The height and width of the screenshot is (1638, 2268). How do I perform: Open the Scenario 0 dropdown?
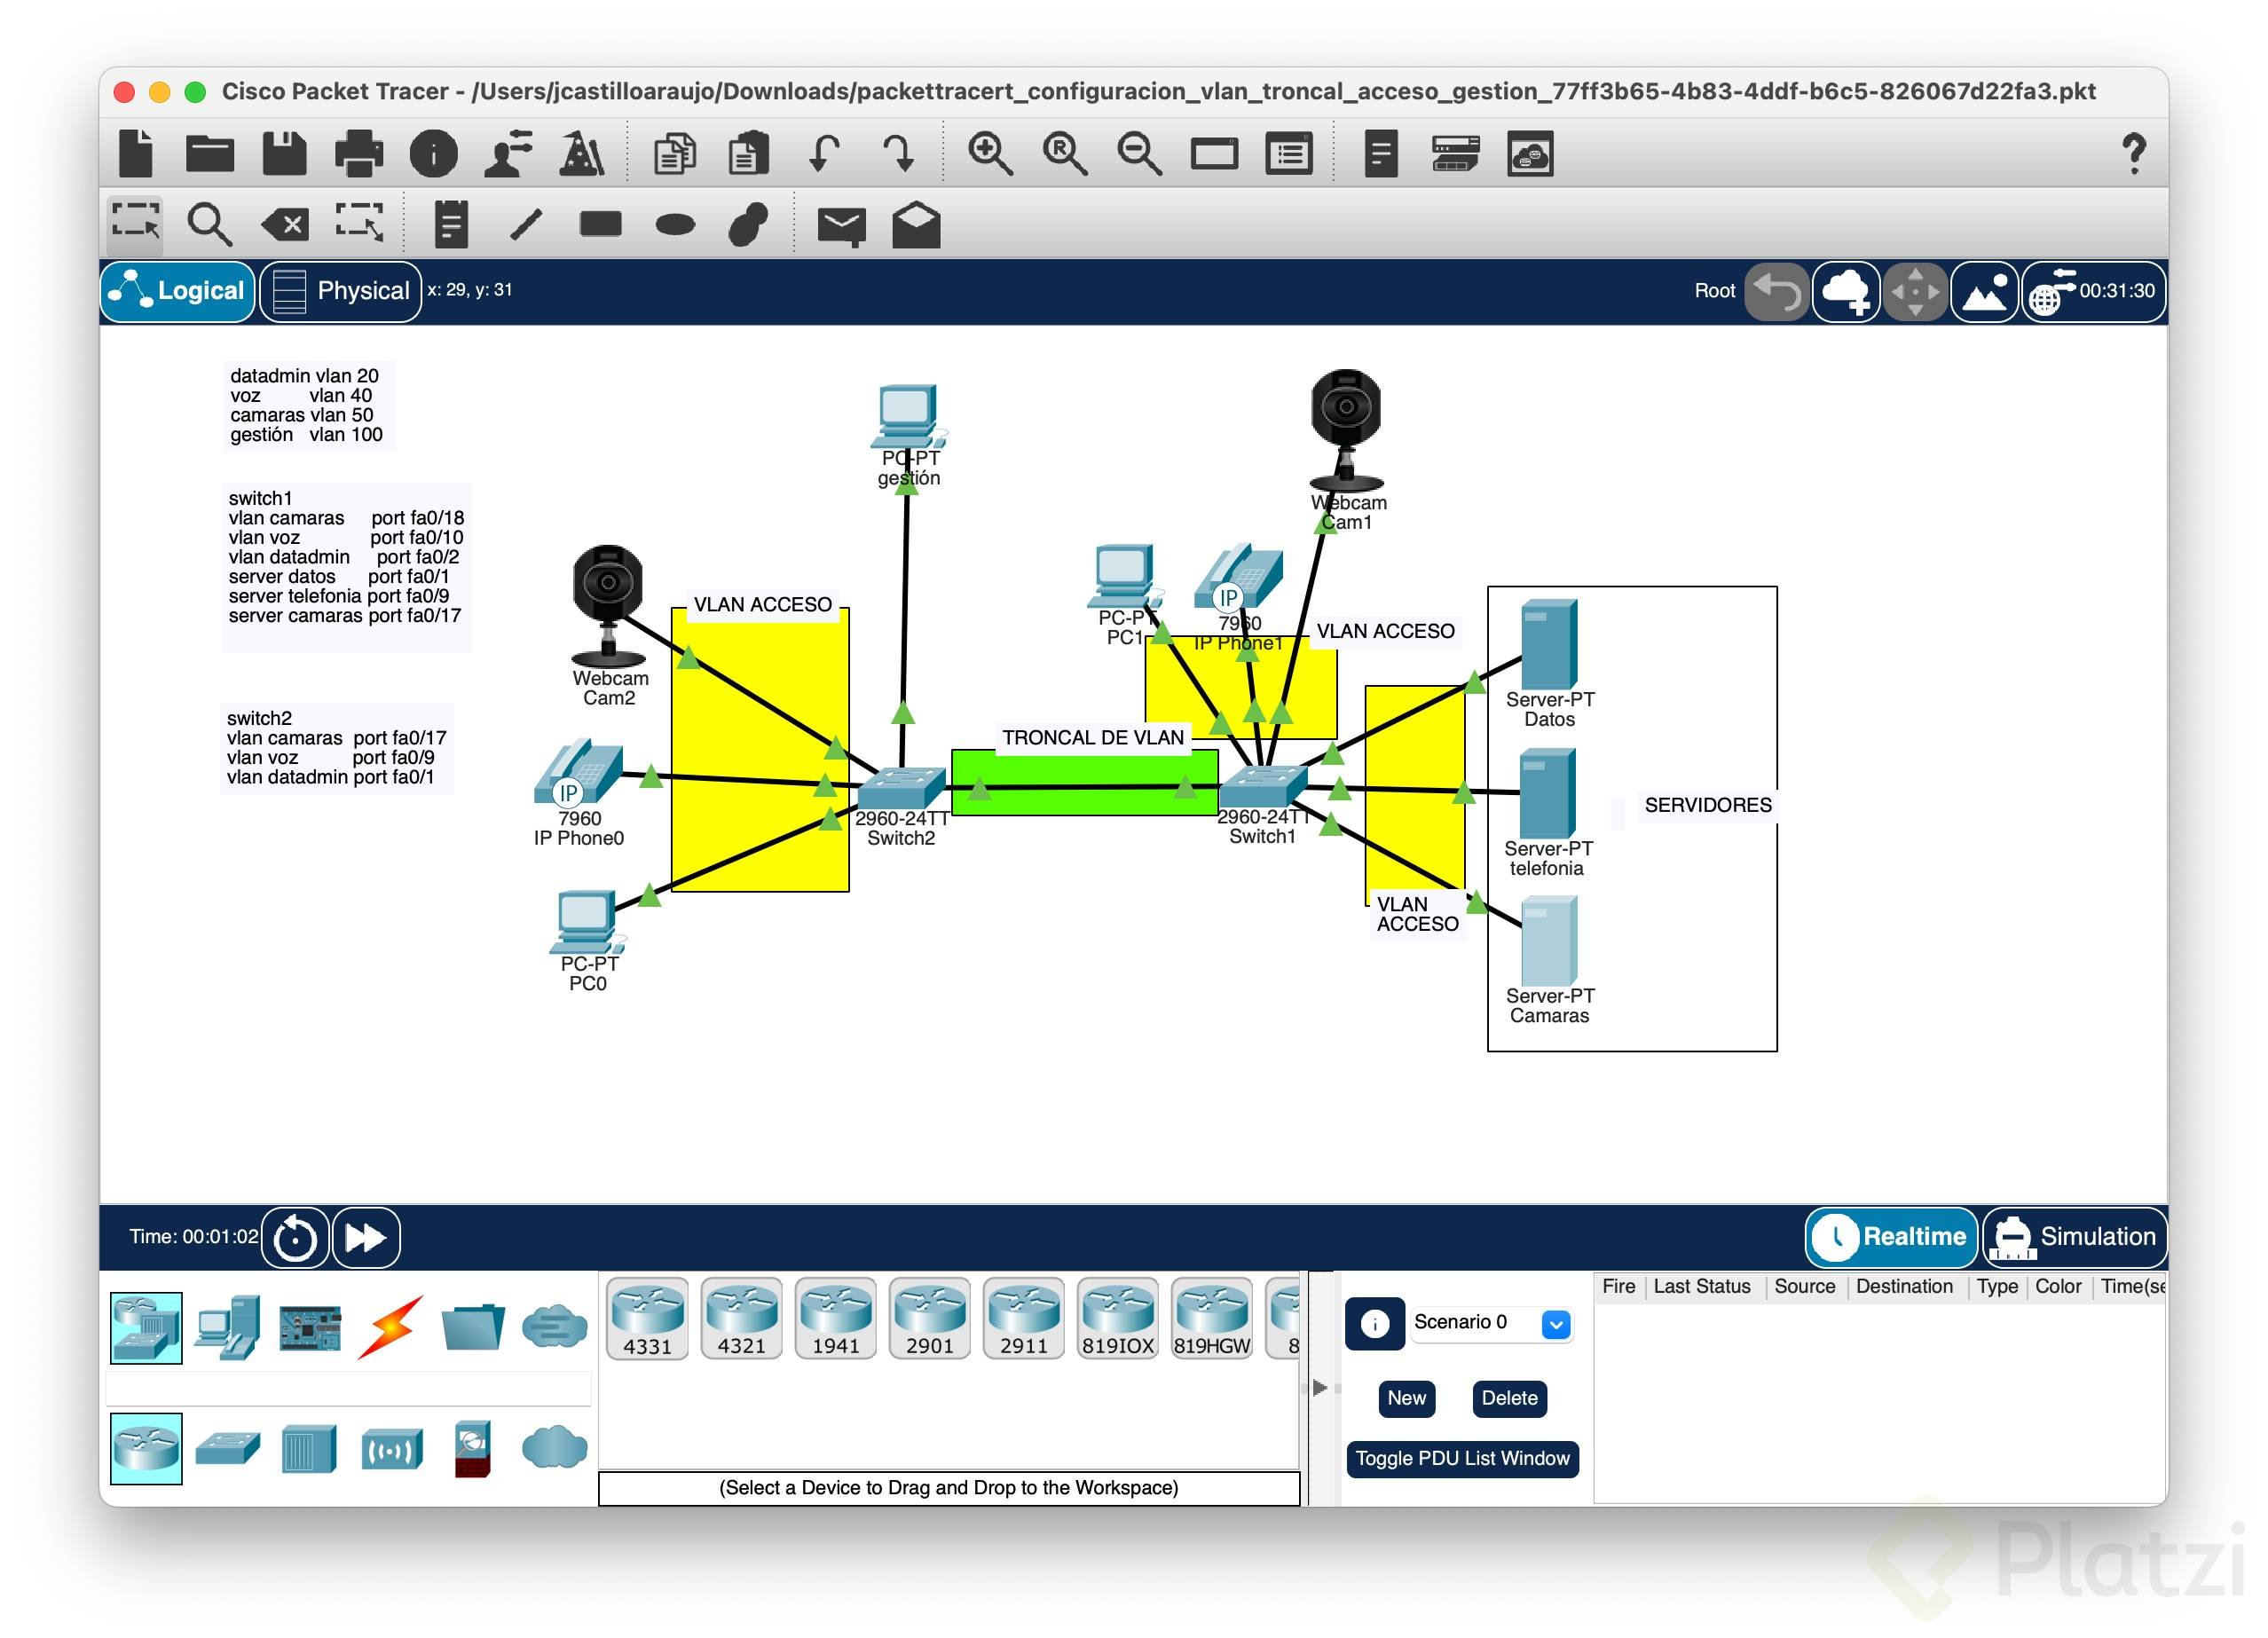pos(1555,1324)
